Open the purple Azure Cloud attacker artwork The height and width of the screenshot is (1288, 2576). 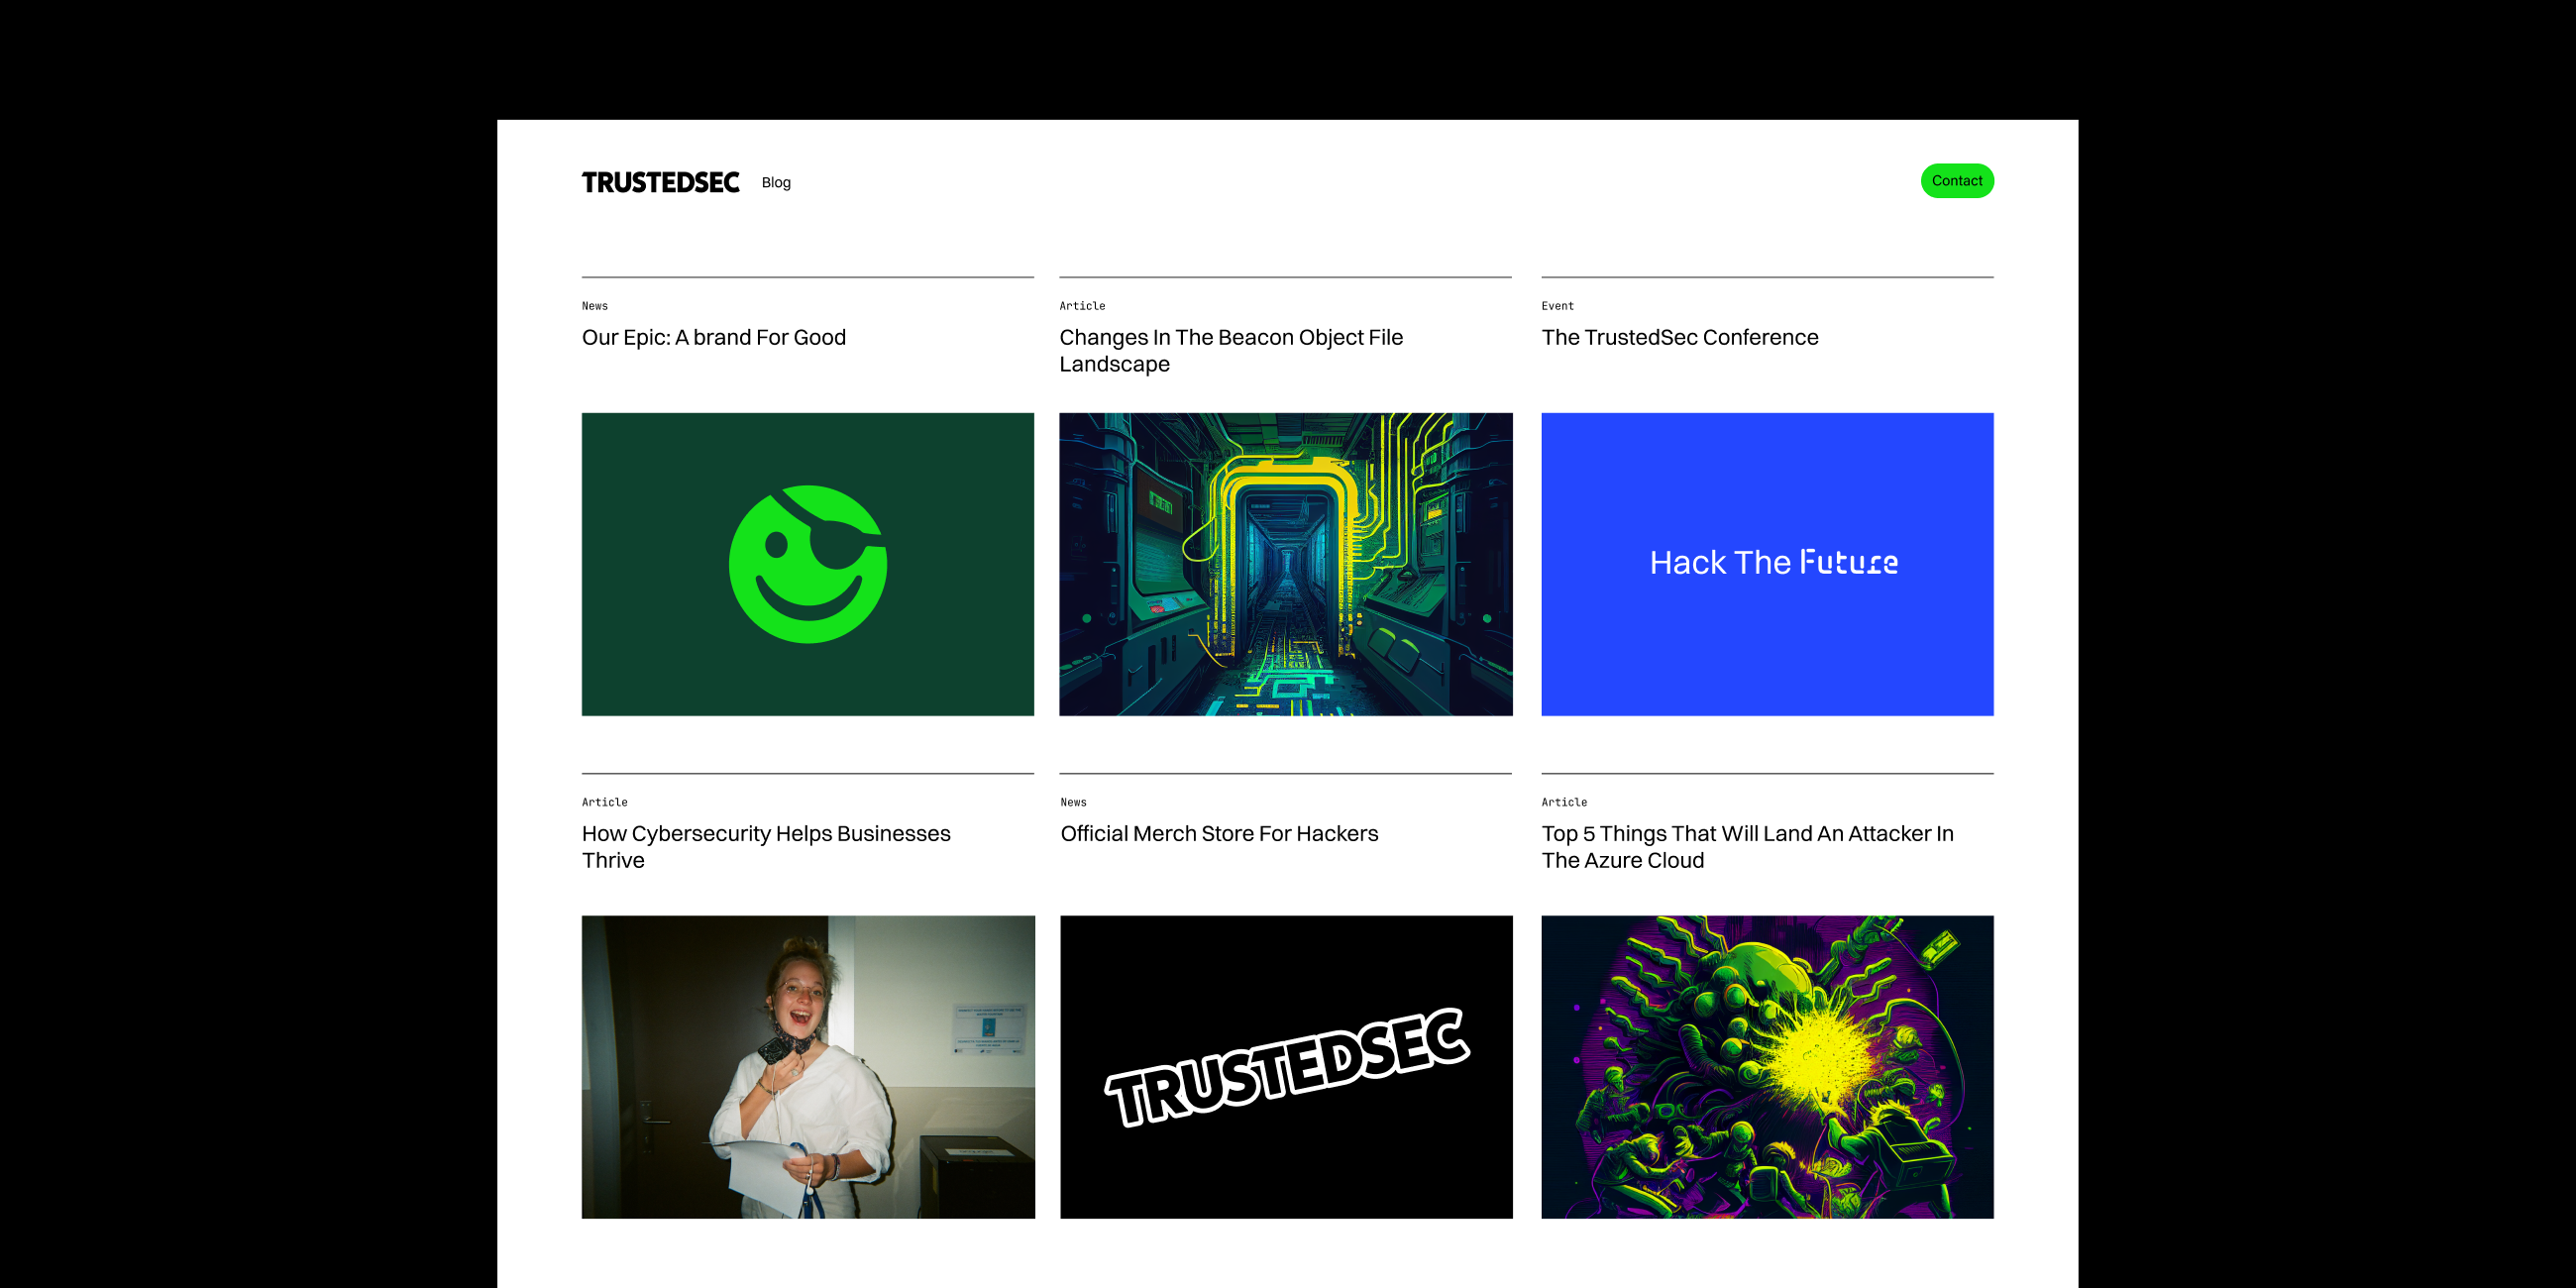tap(1767, 1066)
